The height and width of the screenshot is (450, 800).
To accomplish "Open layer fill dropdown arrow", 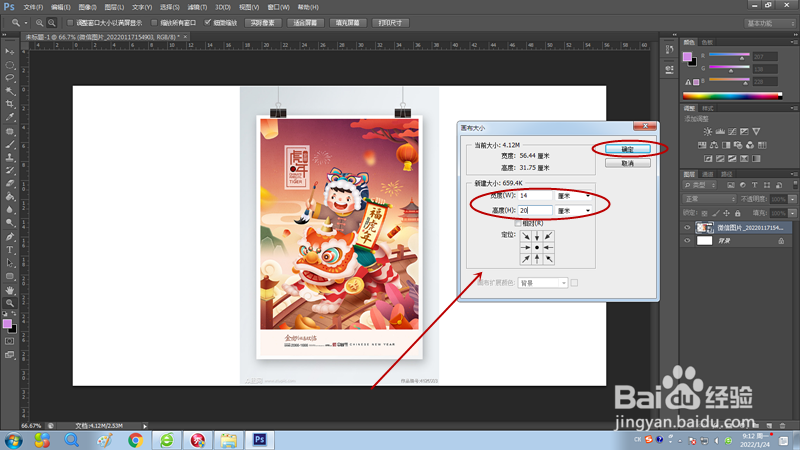I will (792, 213).
